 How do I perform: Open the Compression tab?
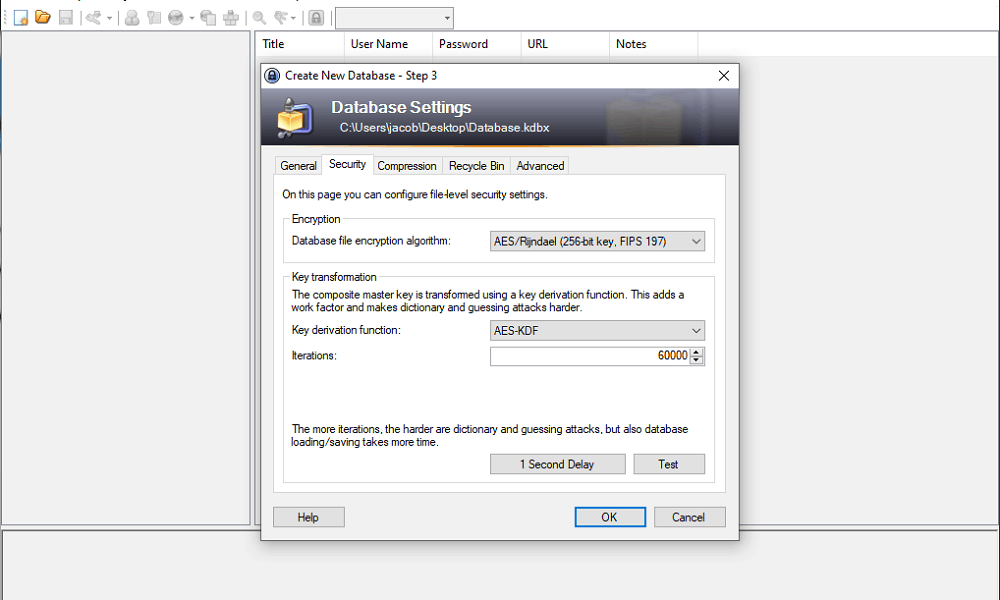tap(407, 166)
